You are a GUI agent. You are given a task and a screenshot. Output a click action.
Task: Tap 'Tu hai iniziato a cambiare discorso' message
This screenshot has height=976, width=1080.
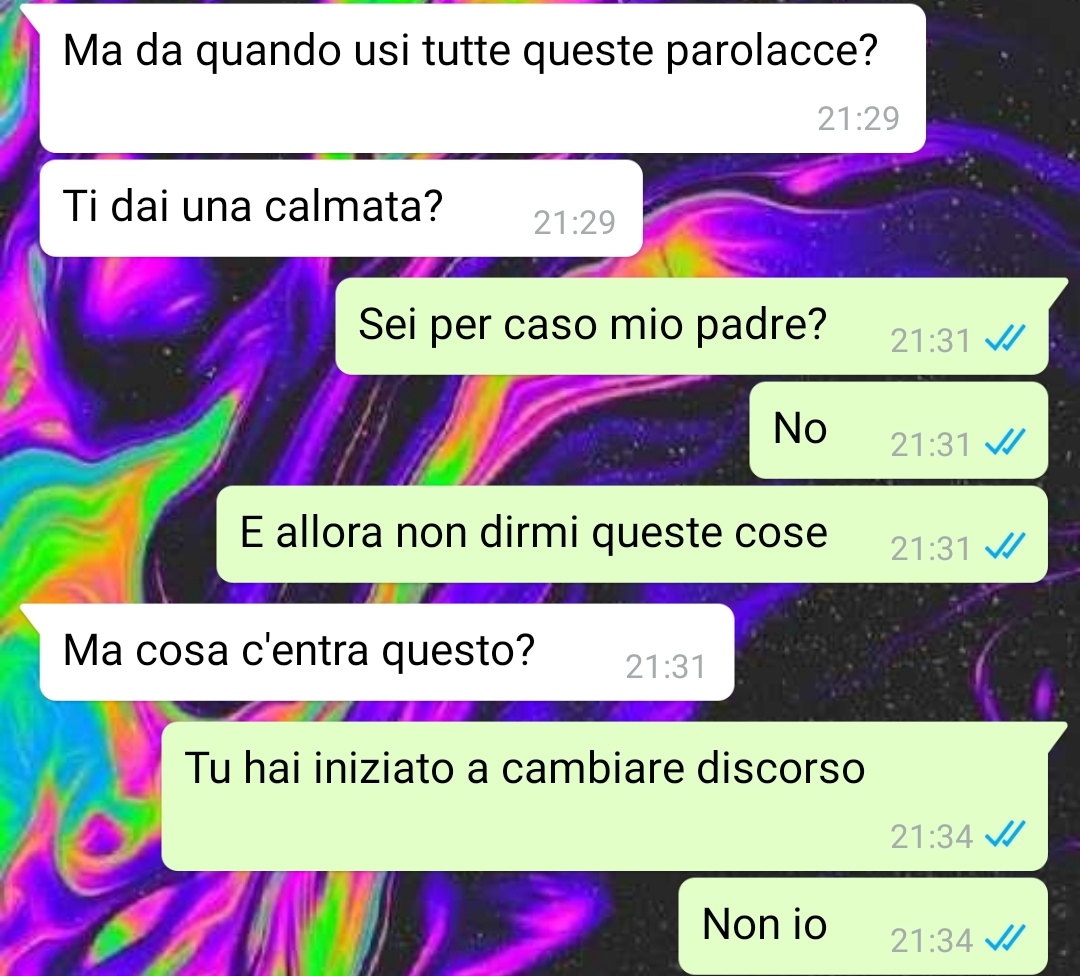(605, 796)
